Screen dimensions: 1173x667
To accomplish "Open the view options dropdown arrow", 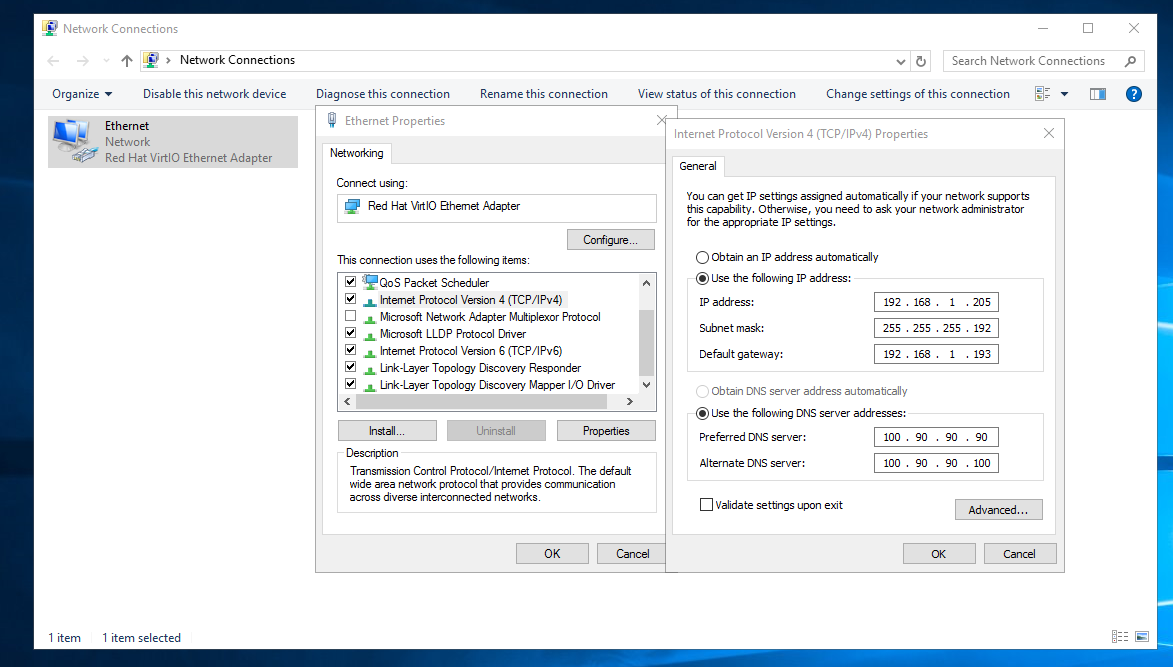I will [x=1065, y=94].
